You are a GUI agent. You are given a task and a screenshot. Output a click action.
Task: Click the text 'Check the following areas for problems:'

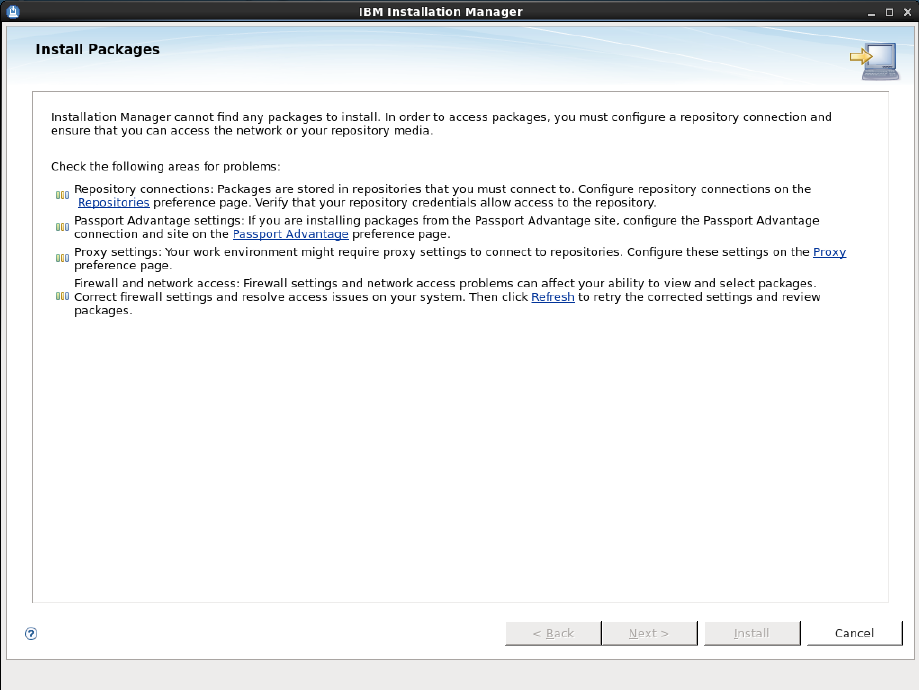pos(165,166)
